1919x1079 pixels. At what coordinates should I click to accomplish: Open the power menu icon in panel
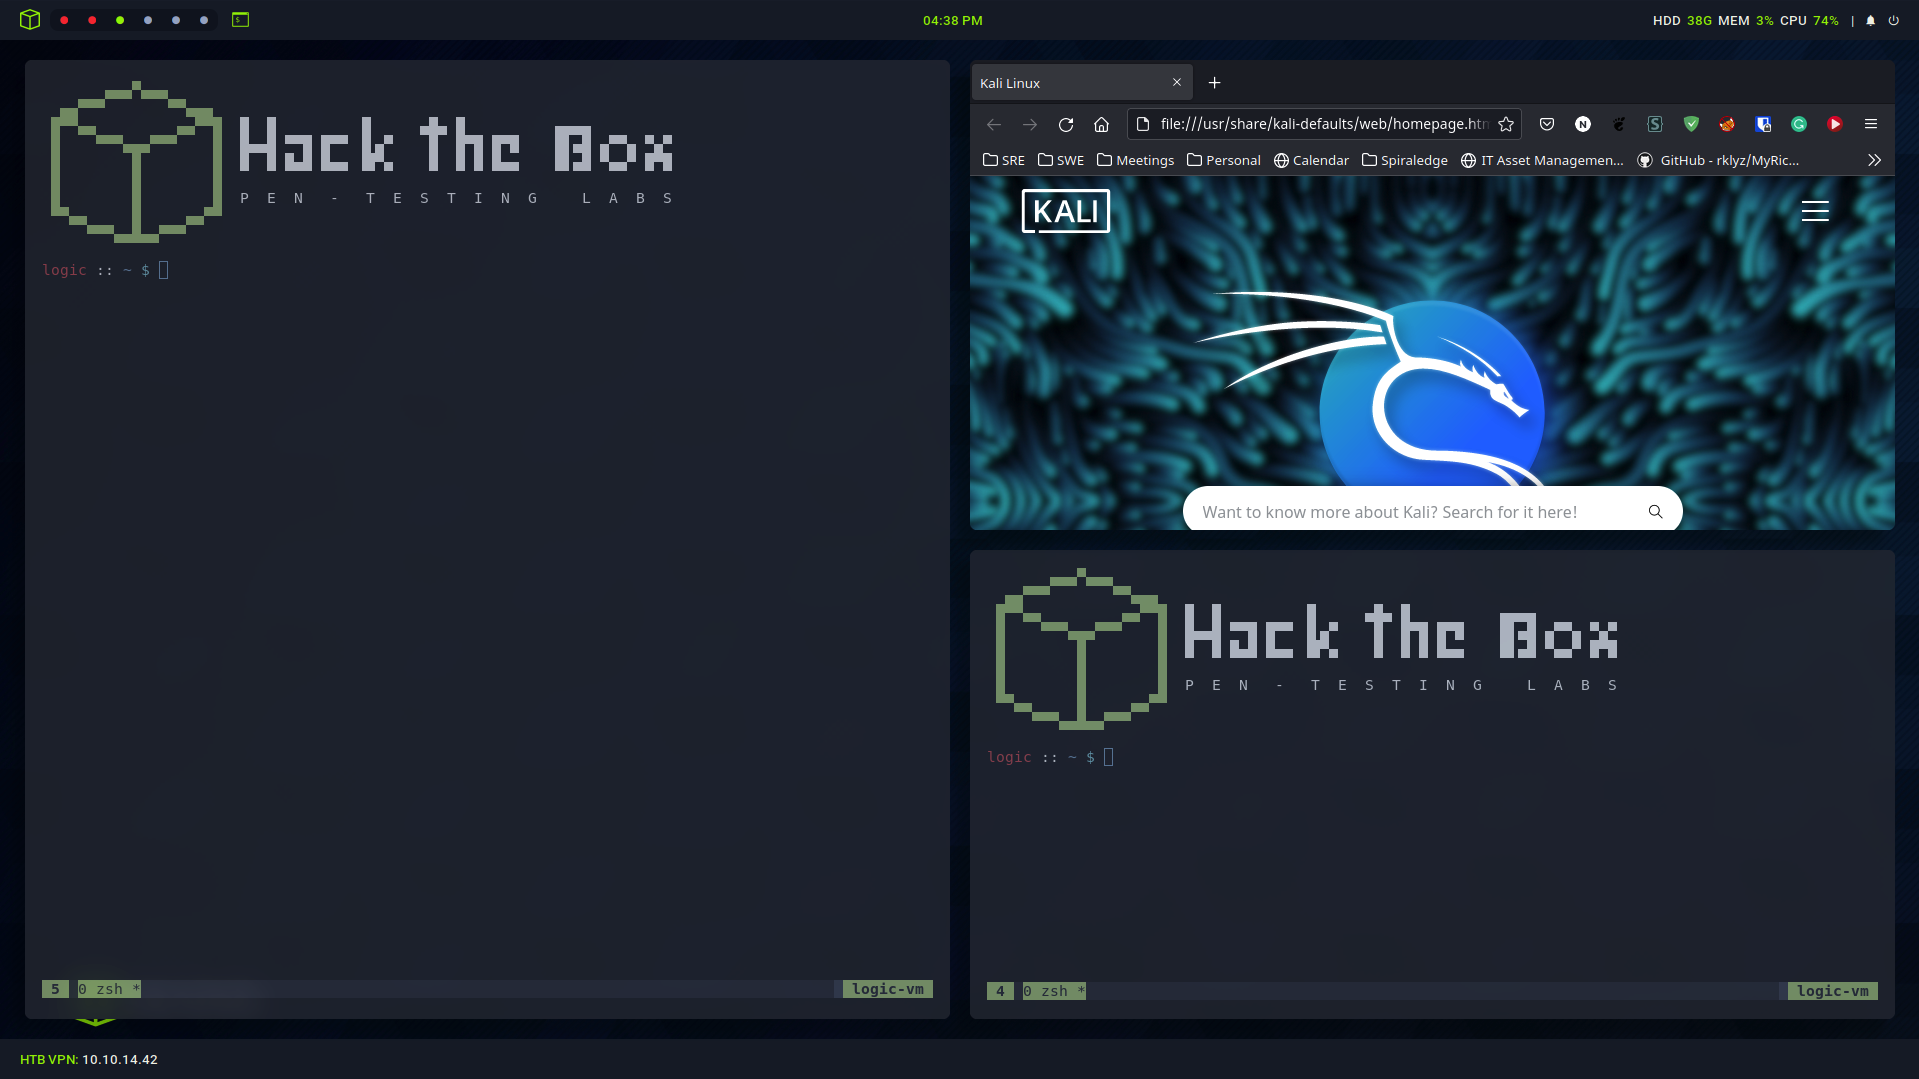click(x=1893, y=20)
